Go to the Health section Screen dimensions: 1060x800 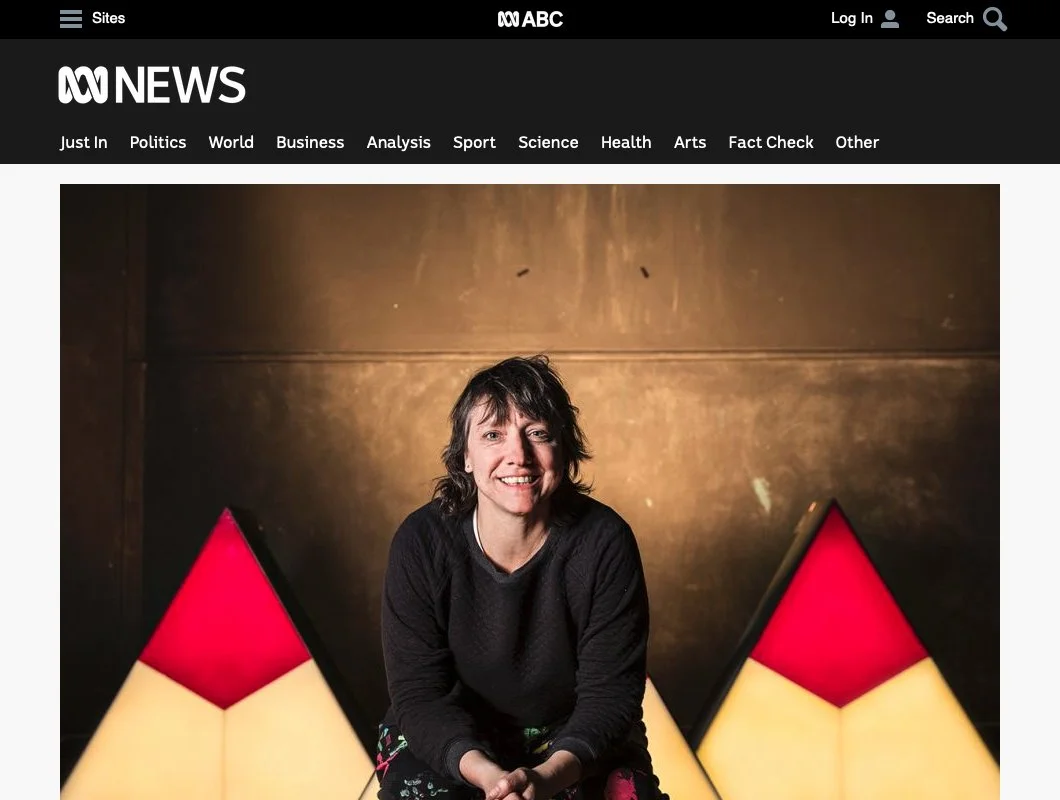(626, 142)
